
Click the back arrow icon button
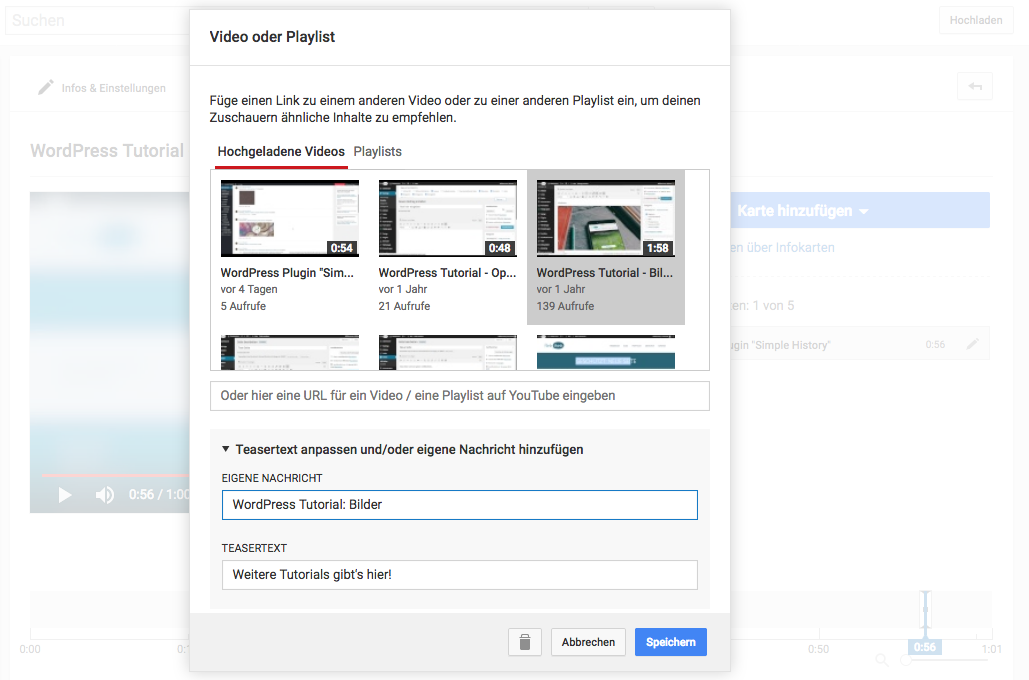click(974, 87)
